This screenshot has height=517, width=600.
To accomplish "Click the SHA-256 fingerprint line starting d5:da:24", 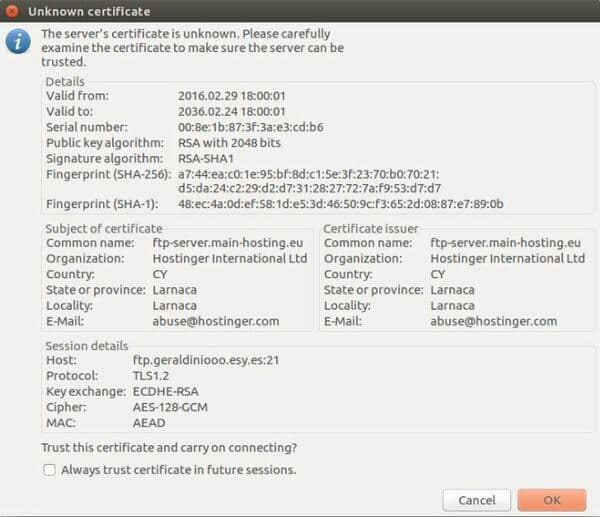I will [310, 188].
